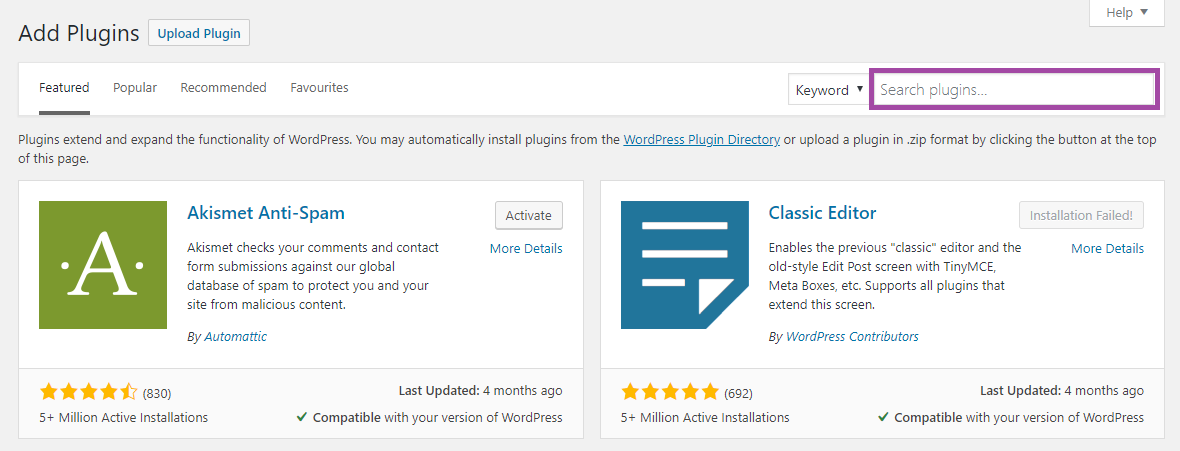Expand the Keyword search type dropdown
The height and width of the screenshot is (451, 1180).
[x=829, y=90]
